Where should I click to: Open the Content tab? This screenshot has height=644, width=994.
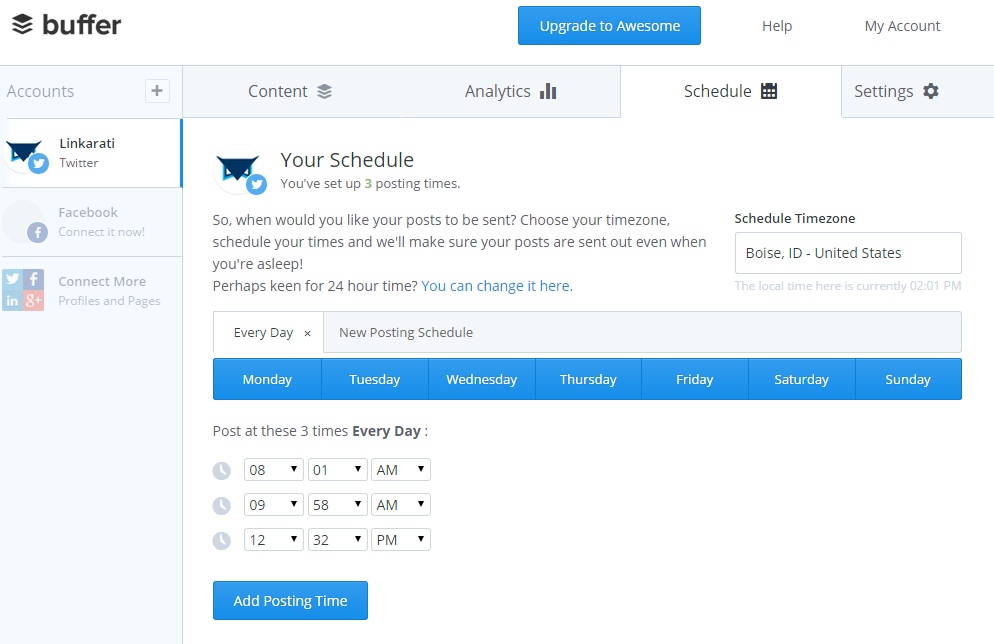[290, 91]
